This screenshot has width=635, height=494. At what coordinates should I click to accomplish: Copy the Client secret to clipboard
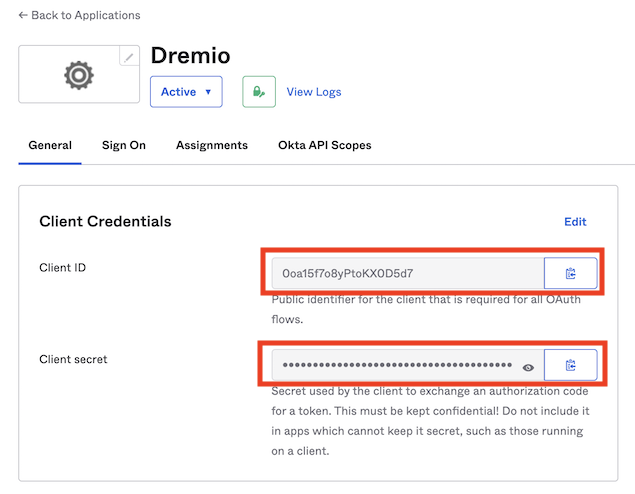[570, 366]
